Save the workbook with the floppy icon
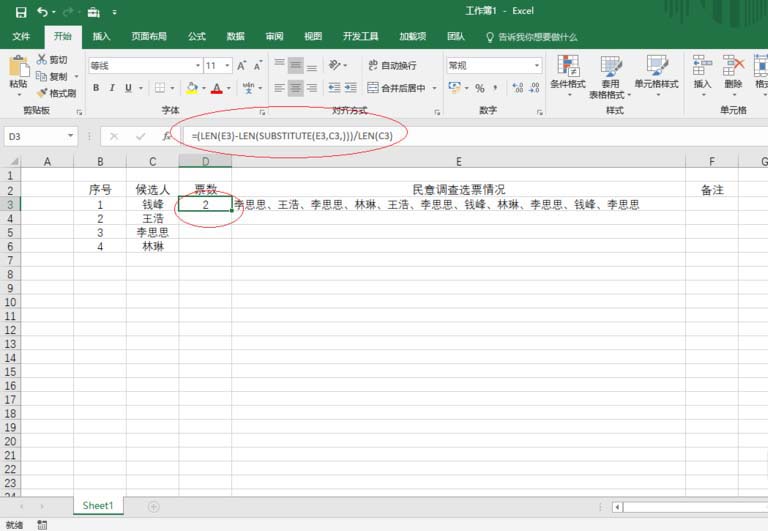This screenshot has width=768, height=531. pos(21,12)
